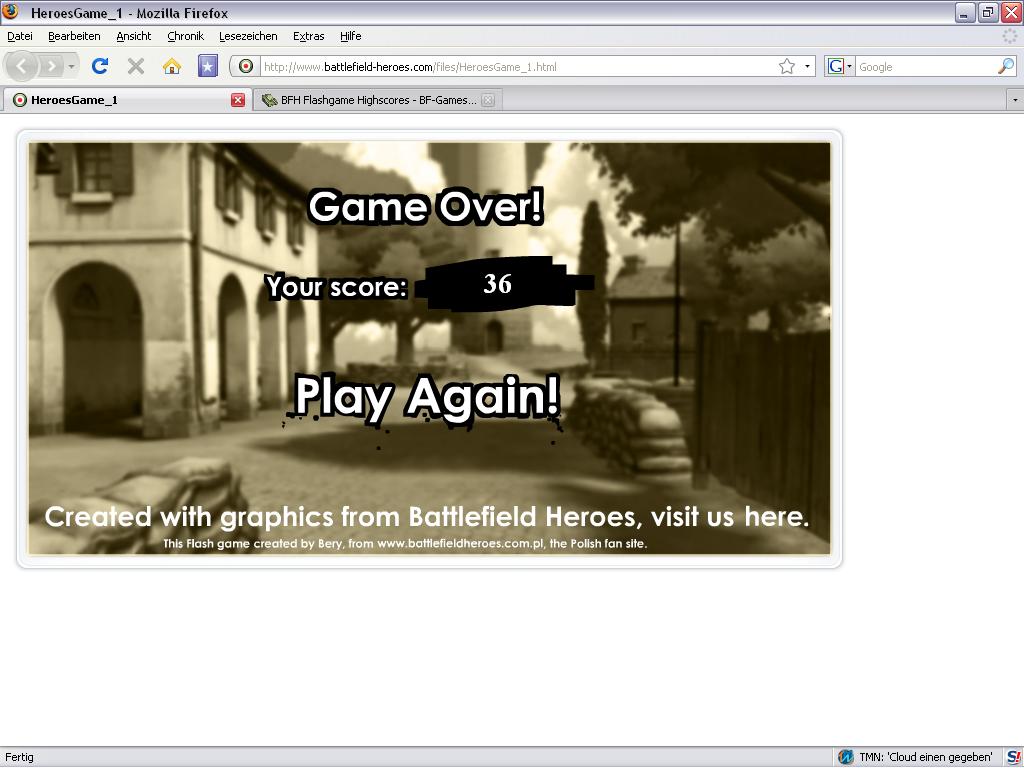Open the back/forward history dropdown
1024x768 pixels.
click(71, 67)
